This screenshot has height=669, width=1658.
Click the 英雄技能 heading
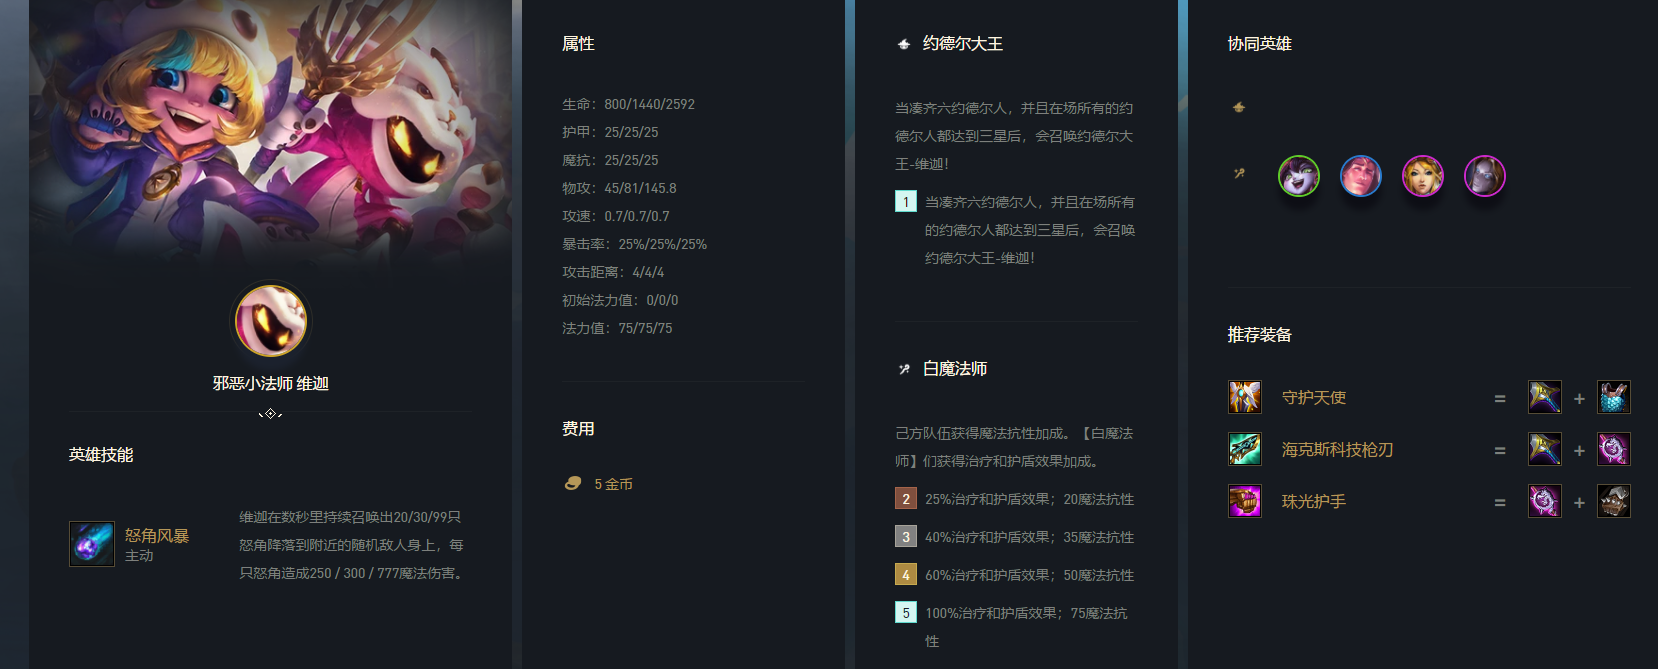coord(101,455)
